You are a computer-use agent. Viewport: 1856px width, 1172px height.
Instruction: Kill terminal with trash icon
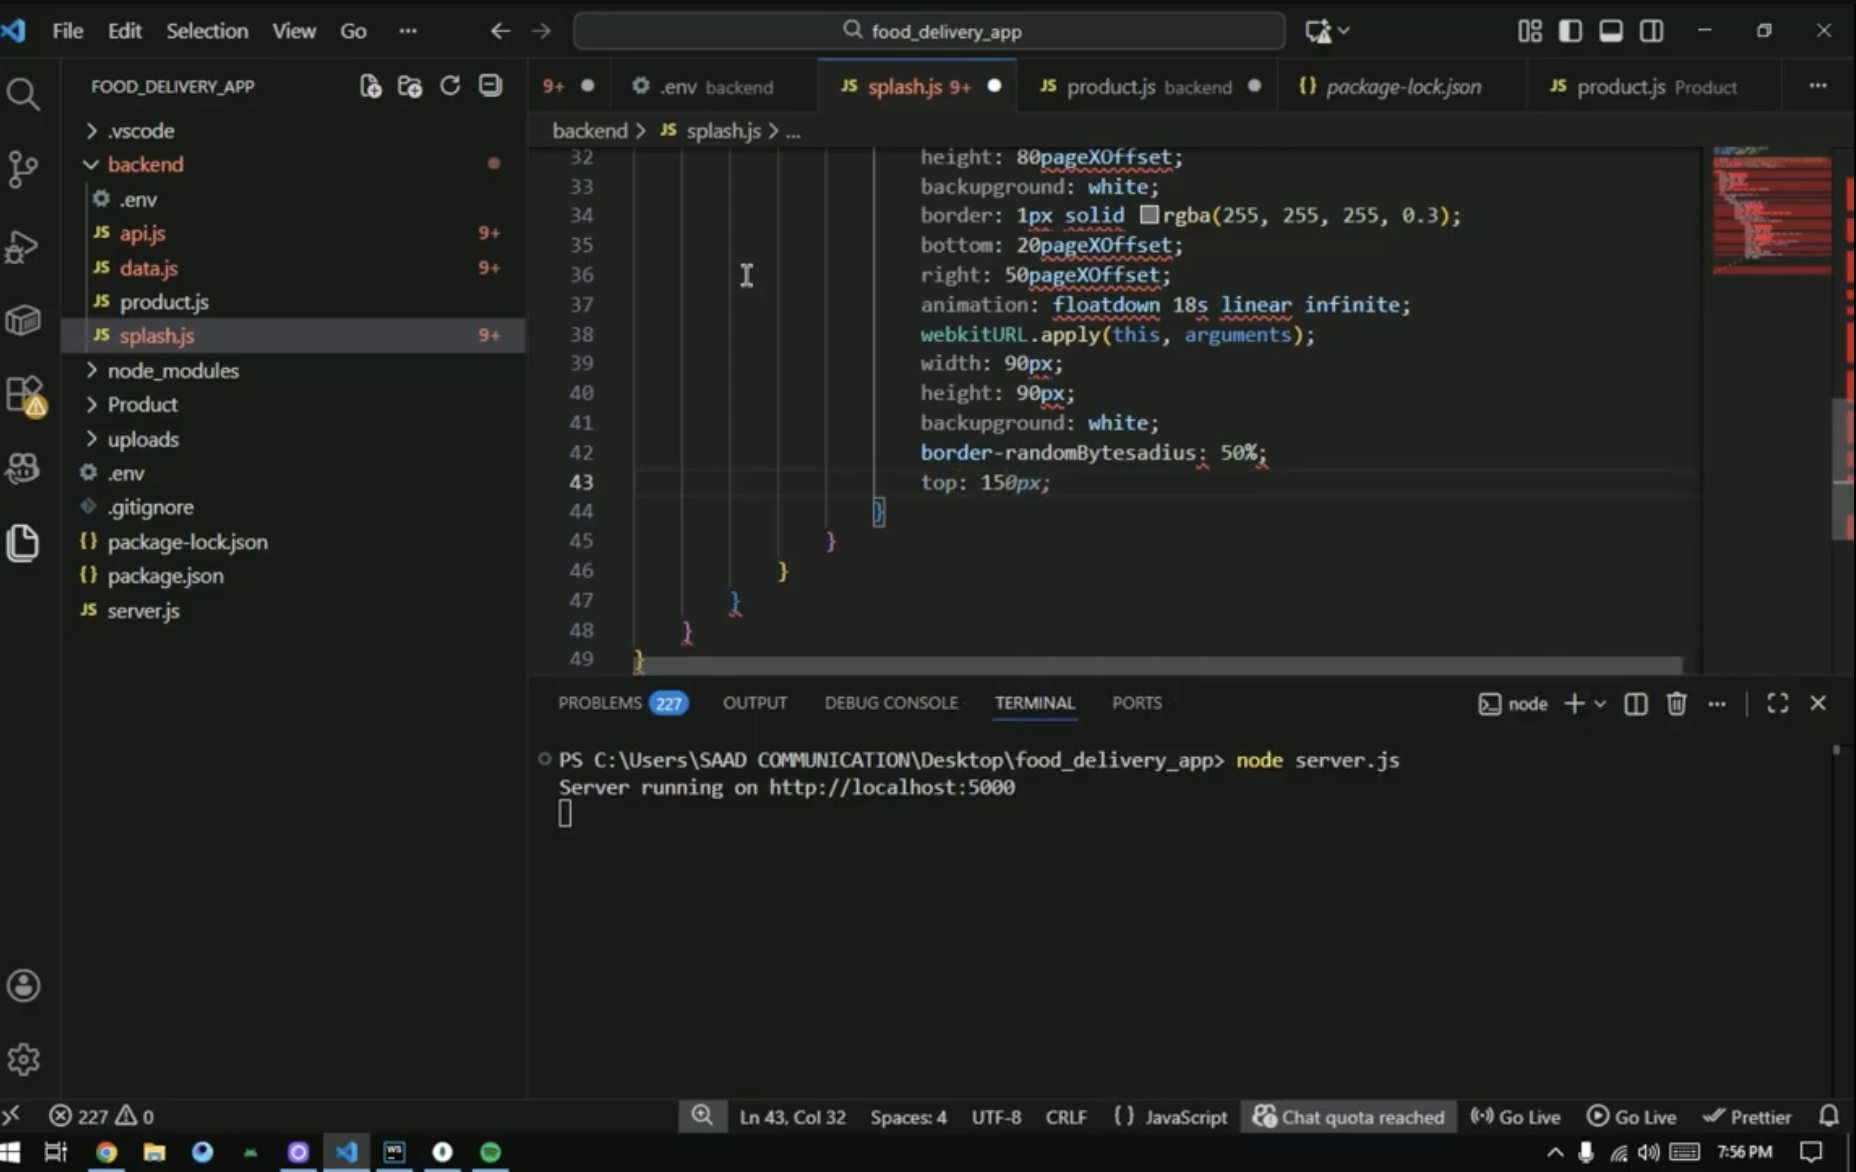tap(1676, 704)
